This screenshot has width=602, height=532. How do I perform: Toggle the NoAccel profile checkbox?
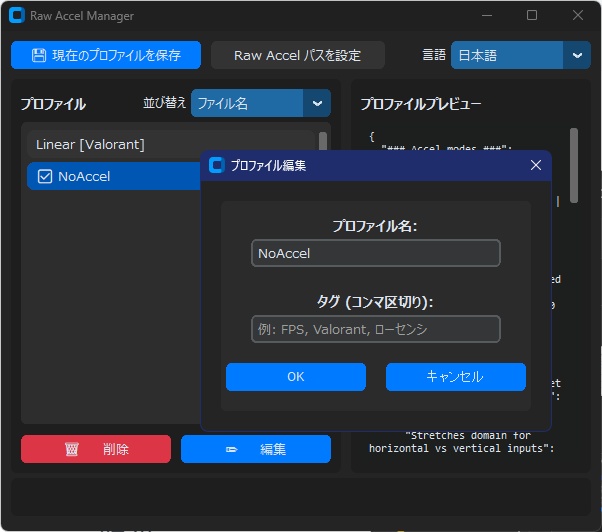pos(45,177)
